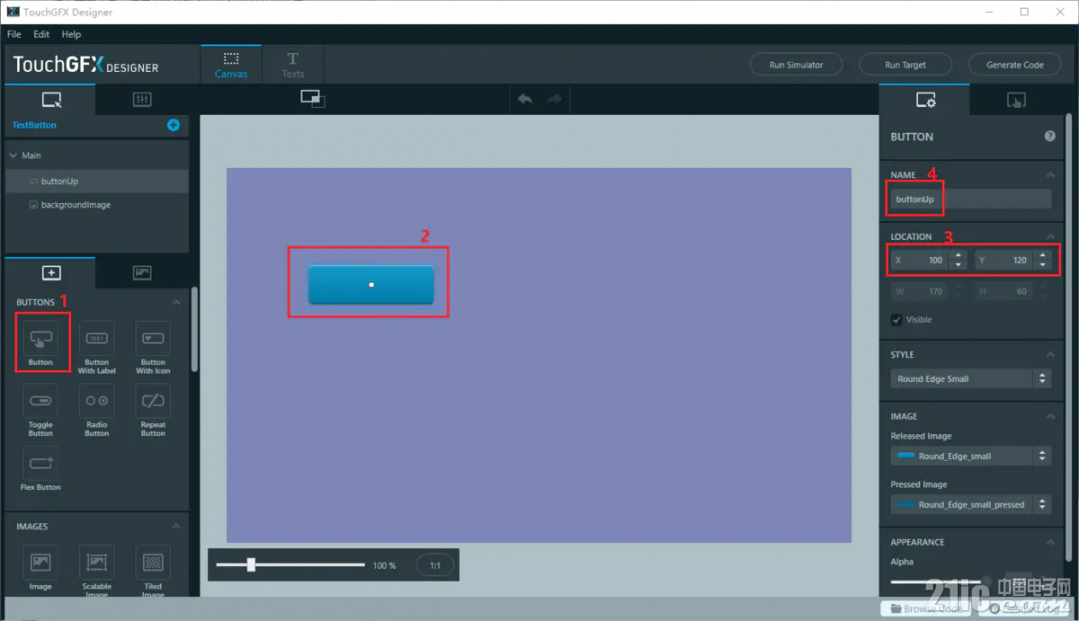The image size is (1079, 621).
Task: Decrease the X location value
Action: coord(958,265)
